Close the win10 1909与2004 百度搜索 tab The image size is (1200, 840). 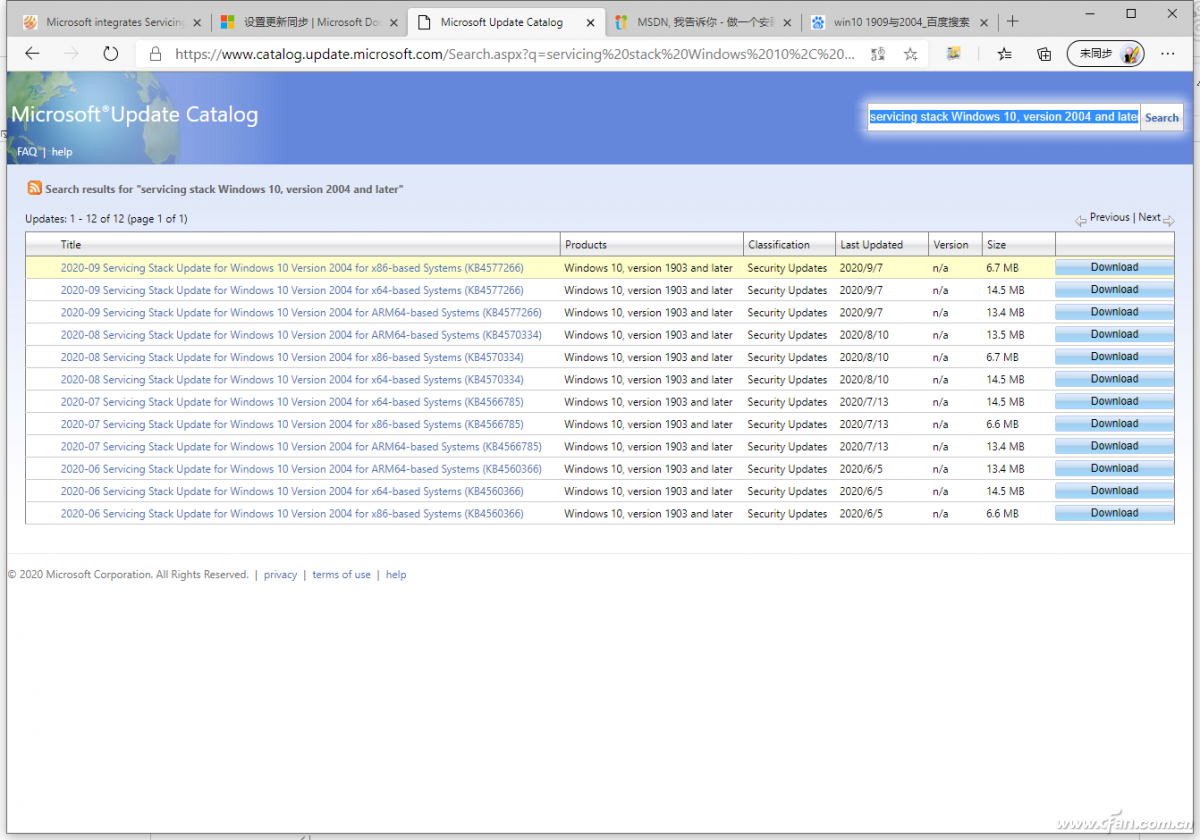(985, 22)
